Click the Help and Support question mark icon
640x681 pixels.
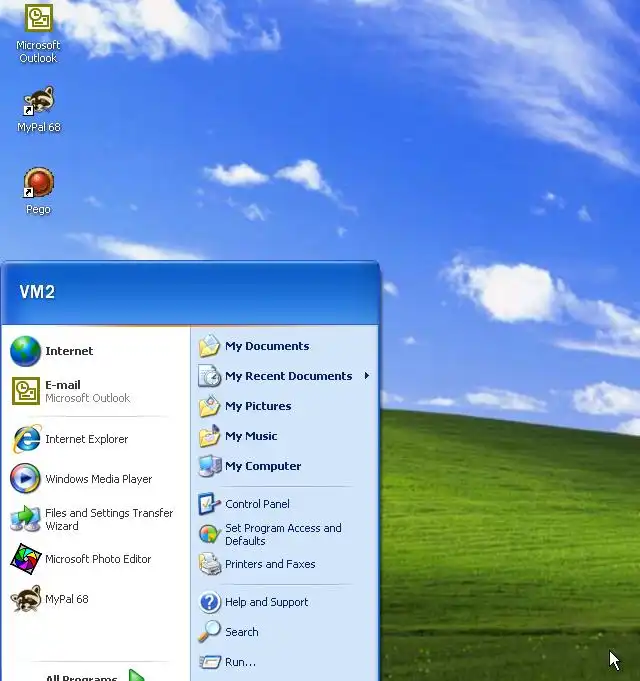click(210, 602)
